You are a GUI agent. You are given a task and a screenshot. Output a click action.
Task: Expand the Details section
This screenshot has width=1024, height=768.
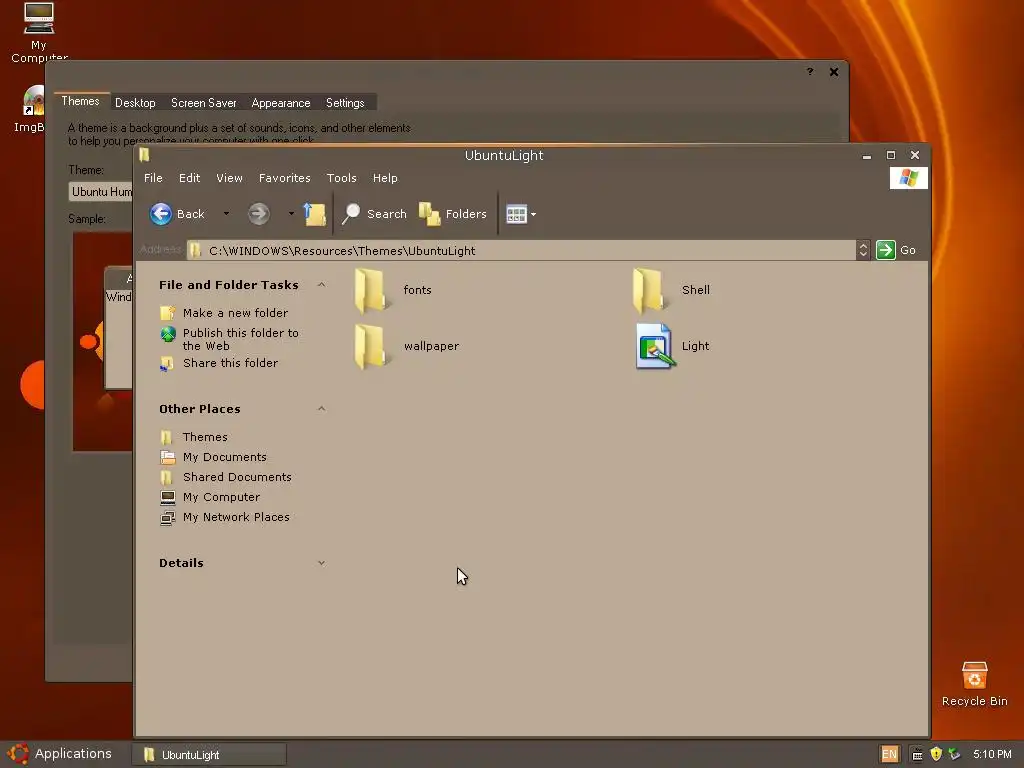point(321,563)
